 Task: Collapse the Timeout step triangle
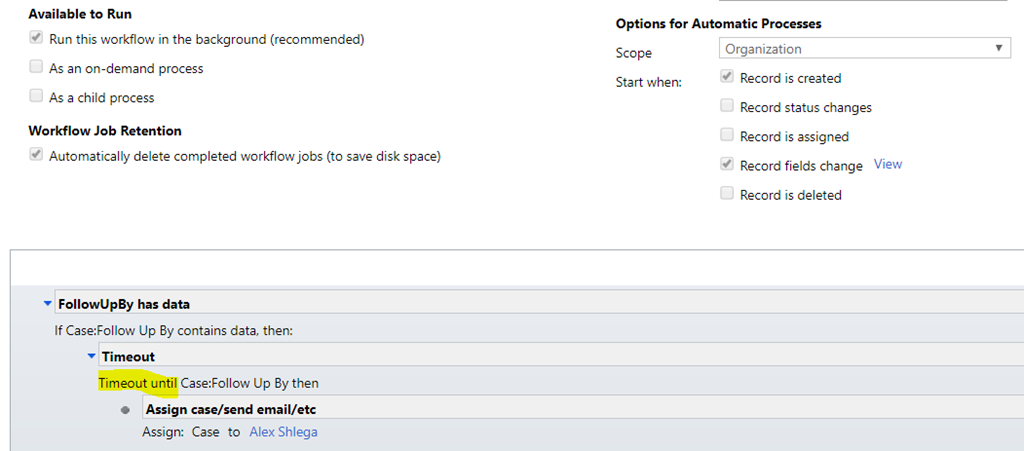point(91,356)
